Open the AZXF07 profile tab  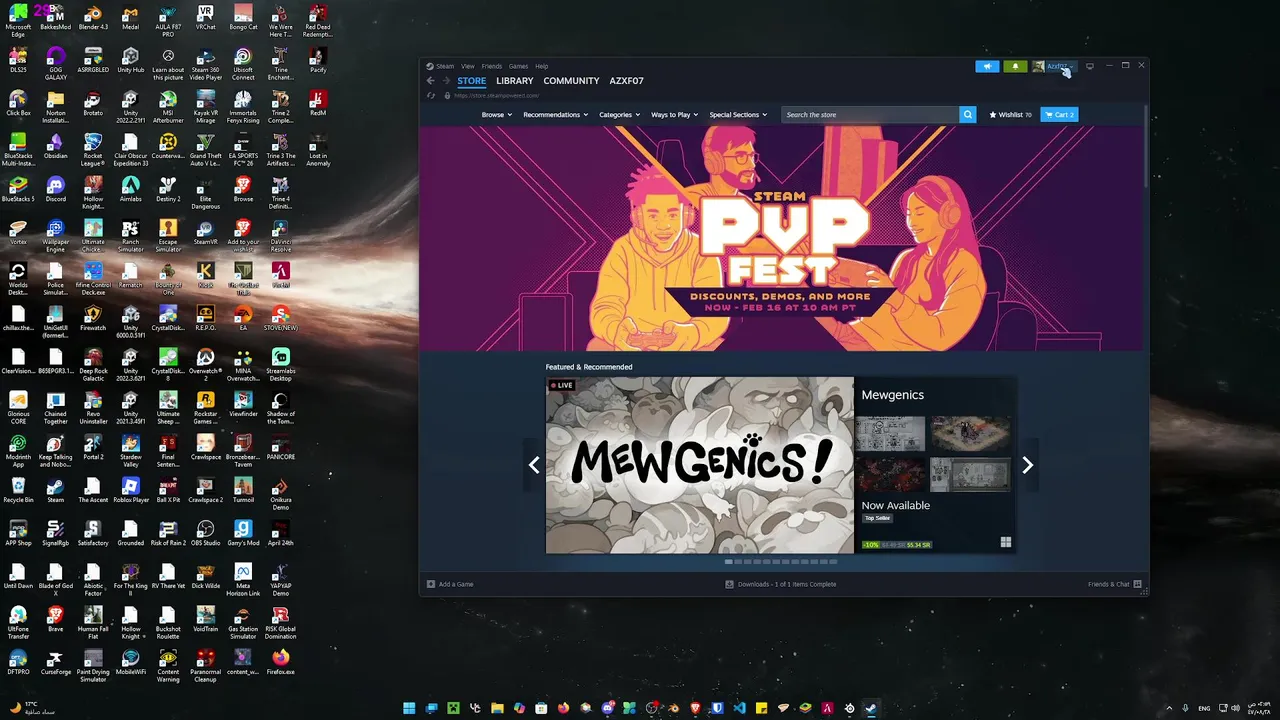[x=627, y=81]
